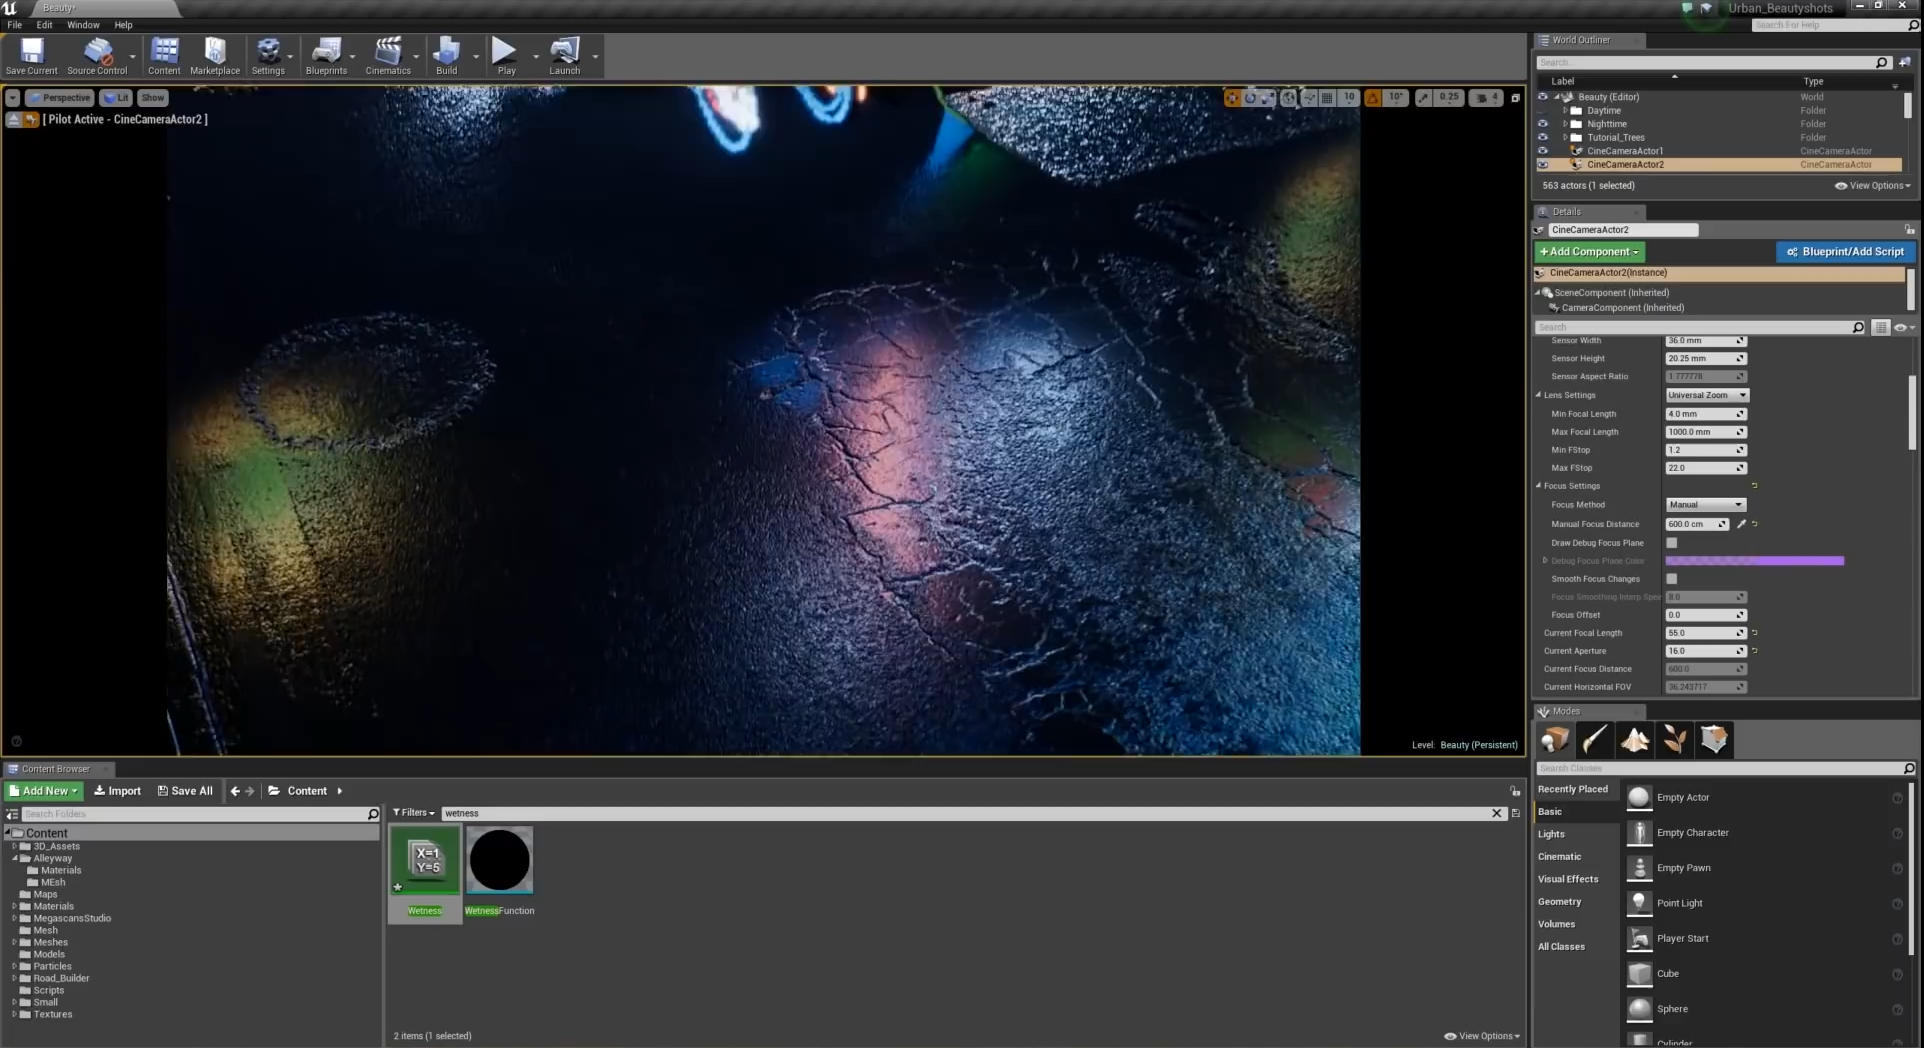Viewport: 1924px width, 1048px height.
Task: Select the Paint mode brush icon
Action: click(x=1595, y=740)
